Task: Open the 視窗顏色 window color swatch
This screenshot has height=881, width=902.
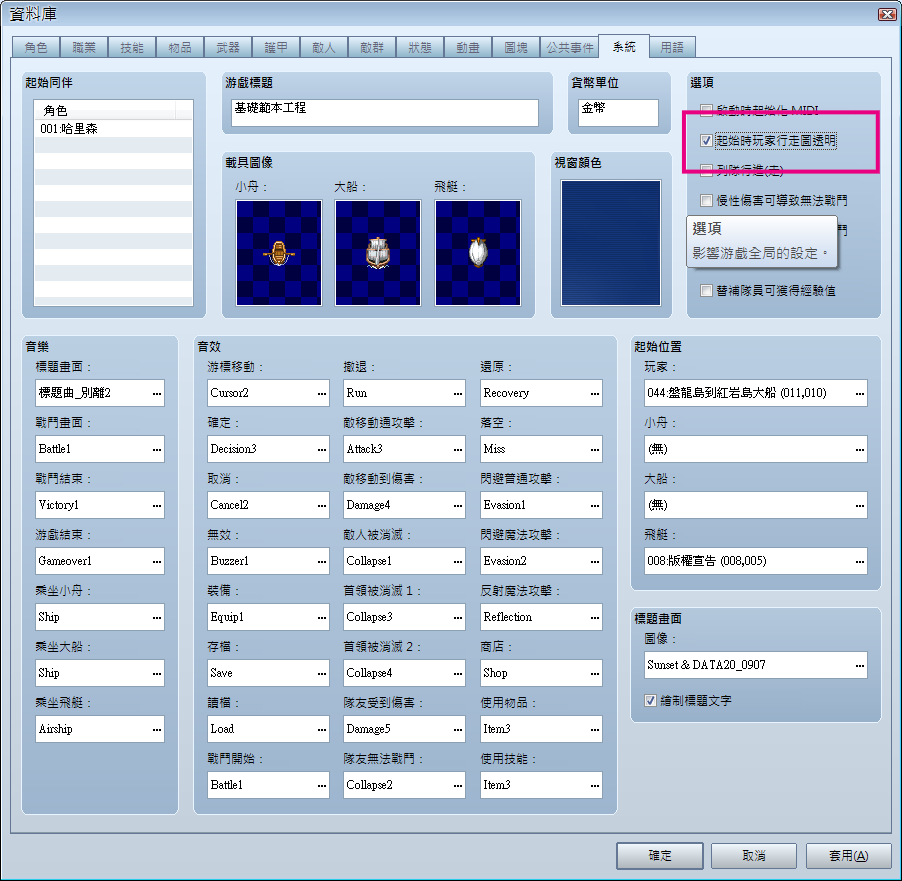Action: click(x=611, y=243)
